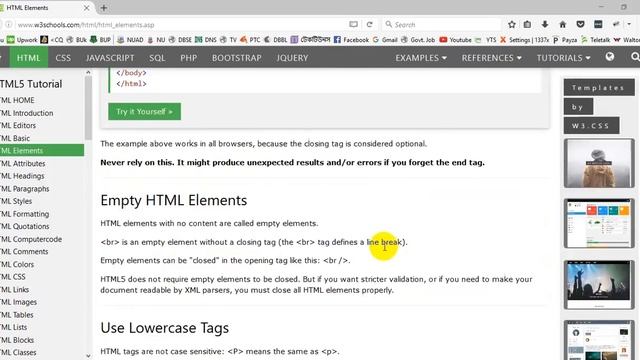Toggle reader view icon in address bar
The image size is (640, 360).
point(353,24)
